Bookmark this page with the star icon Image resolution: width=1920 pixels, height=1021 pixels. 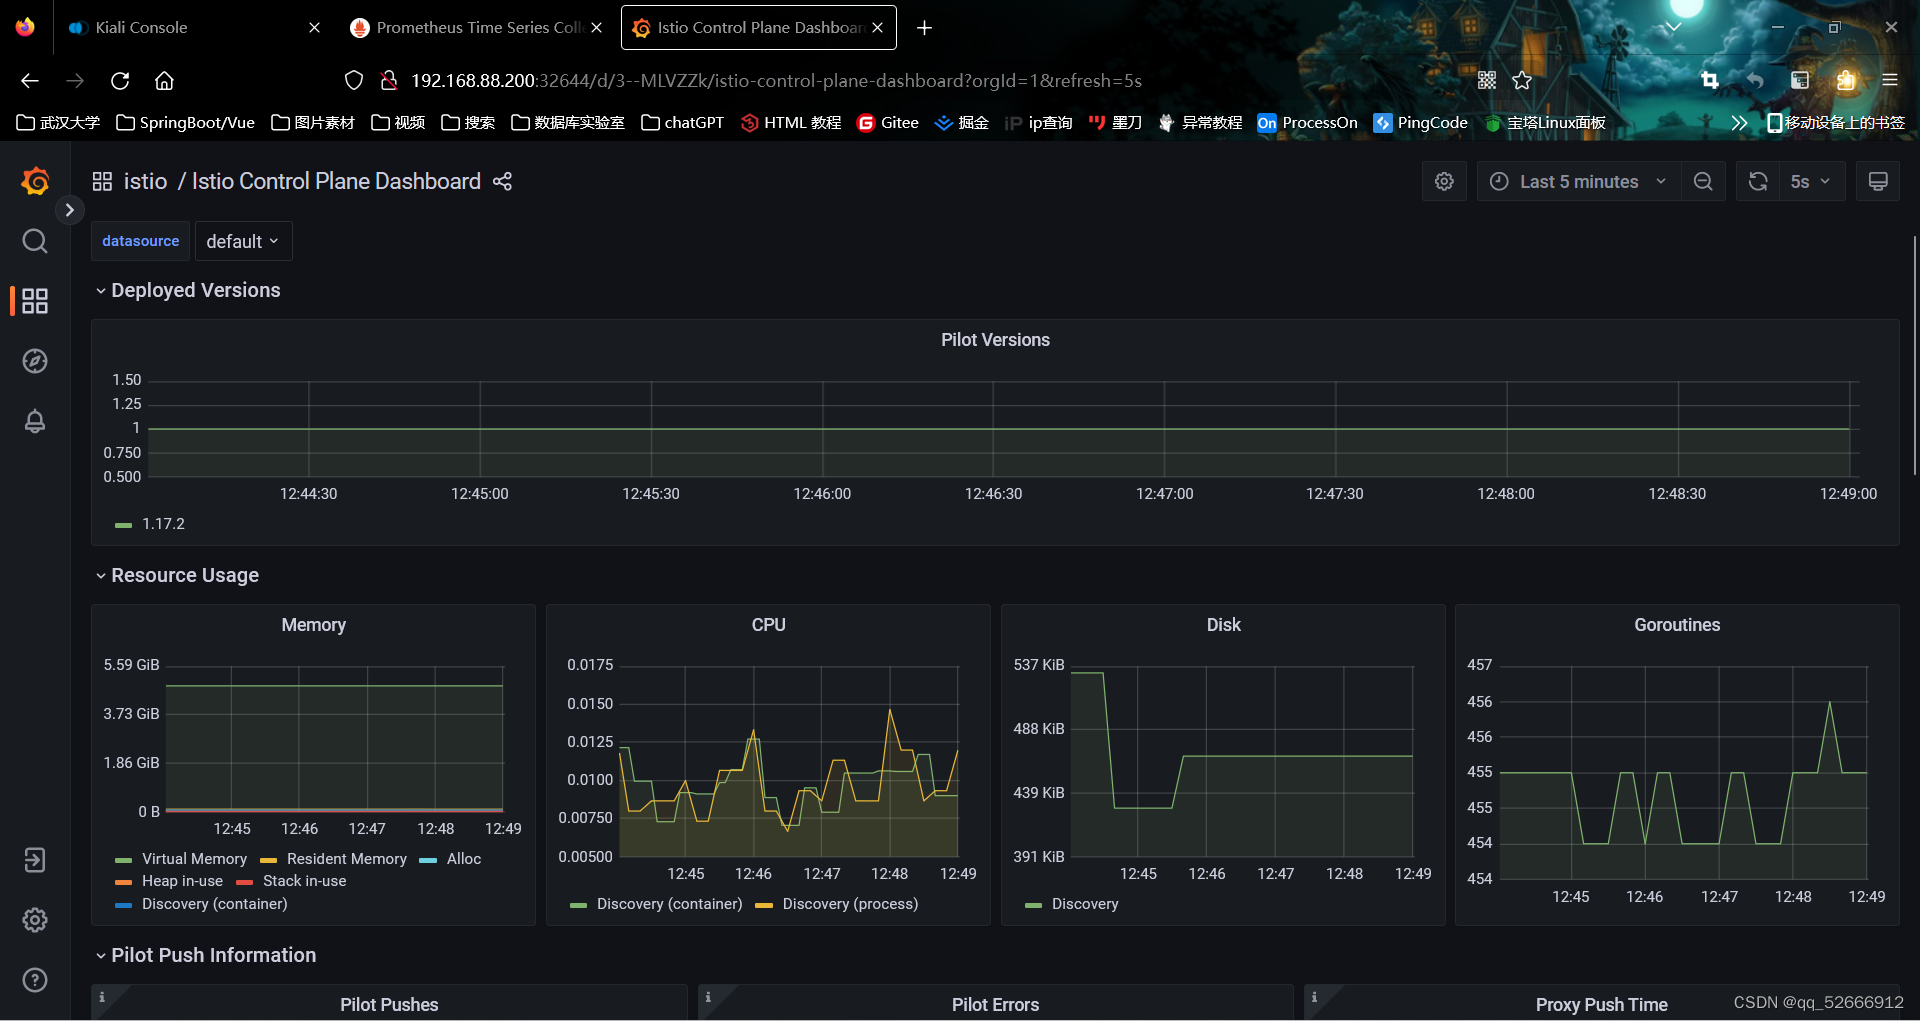click(x=1522, y=80)
